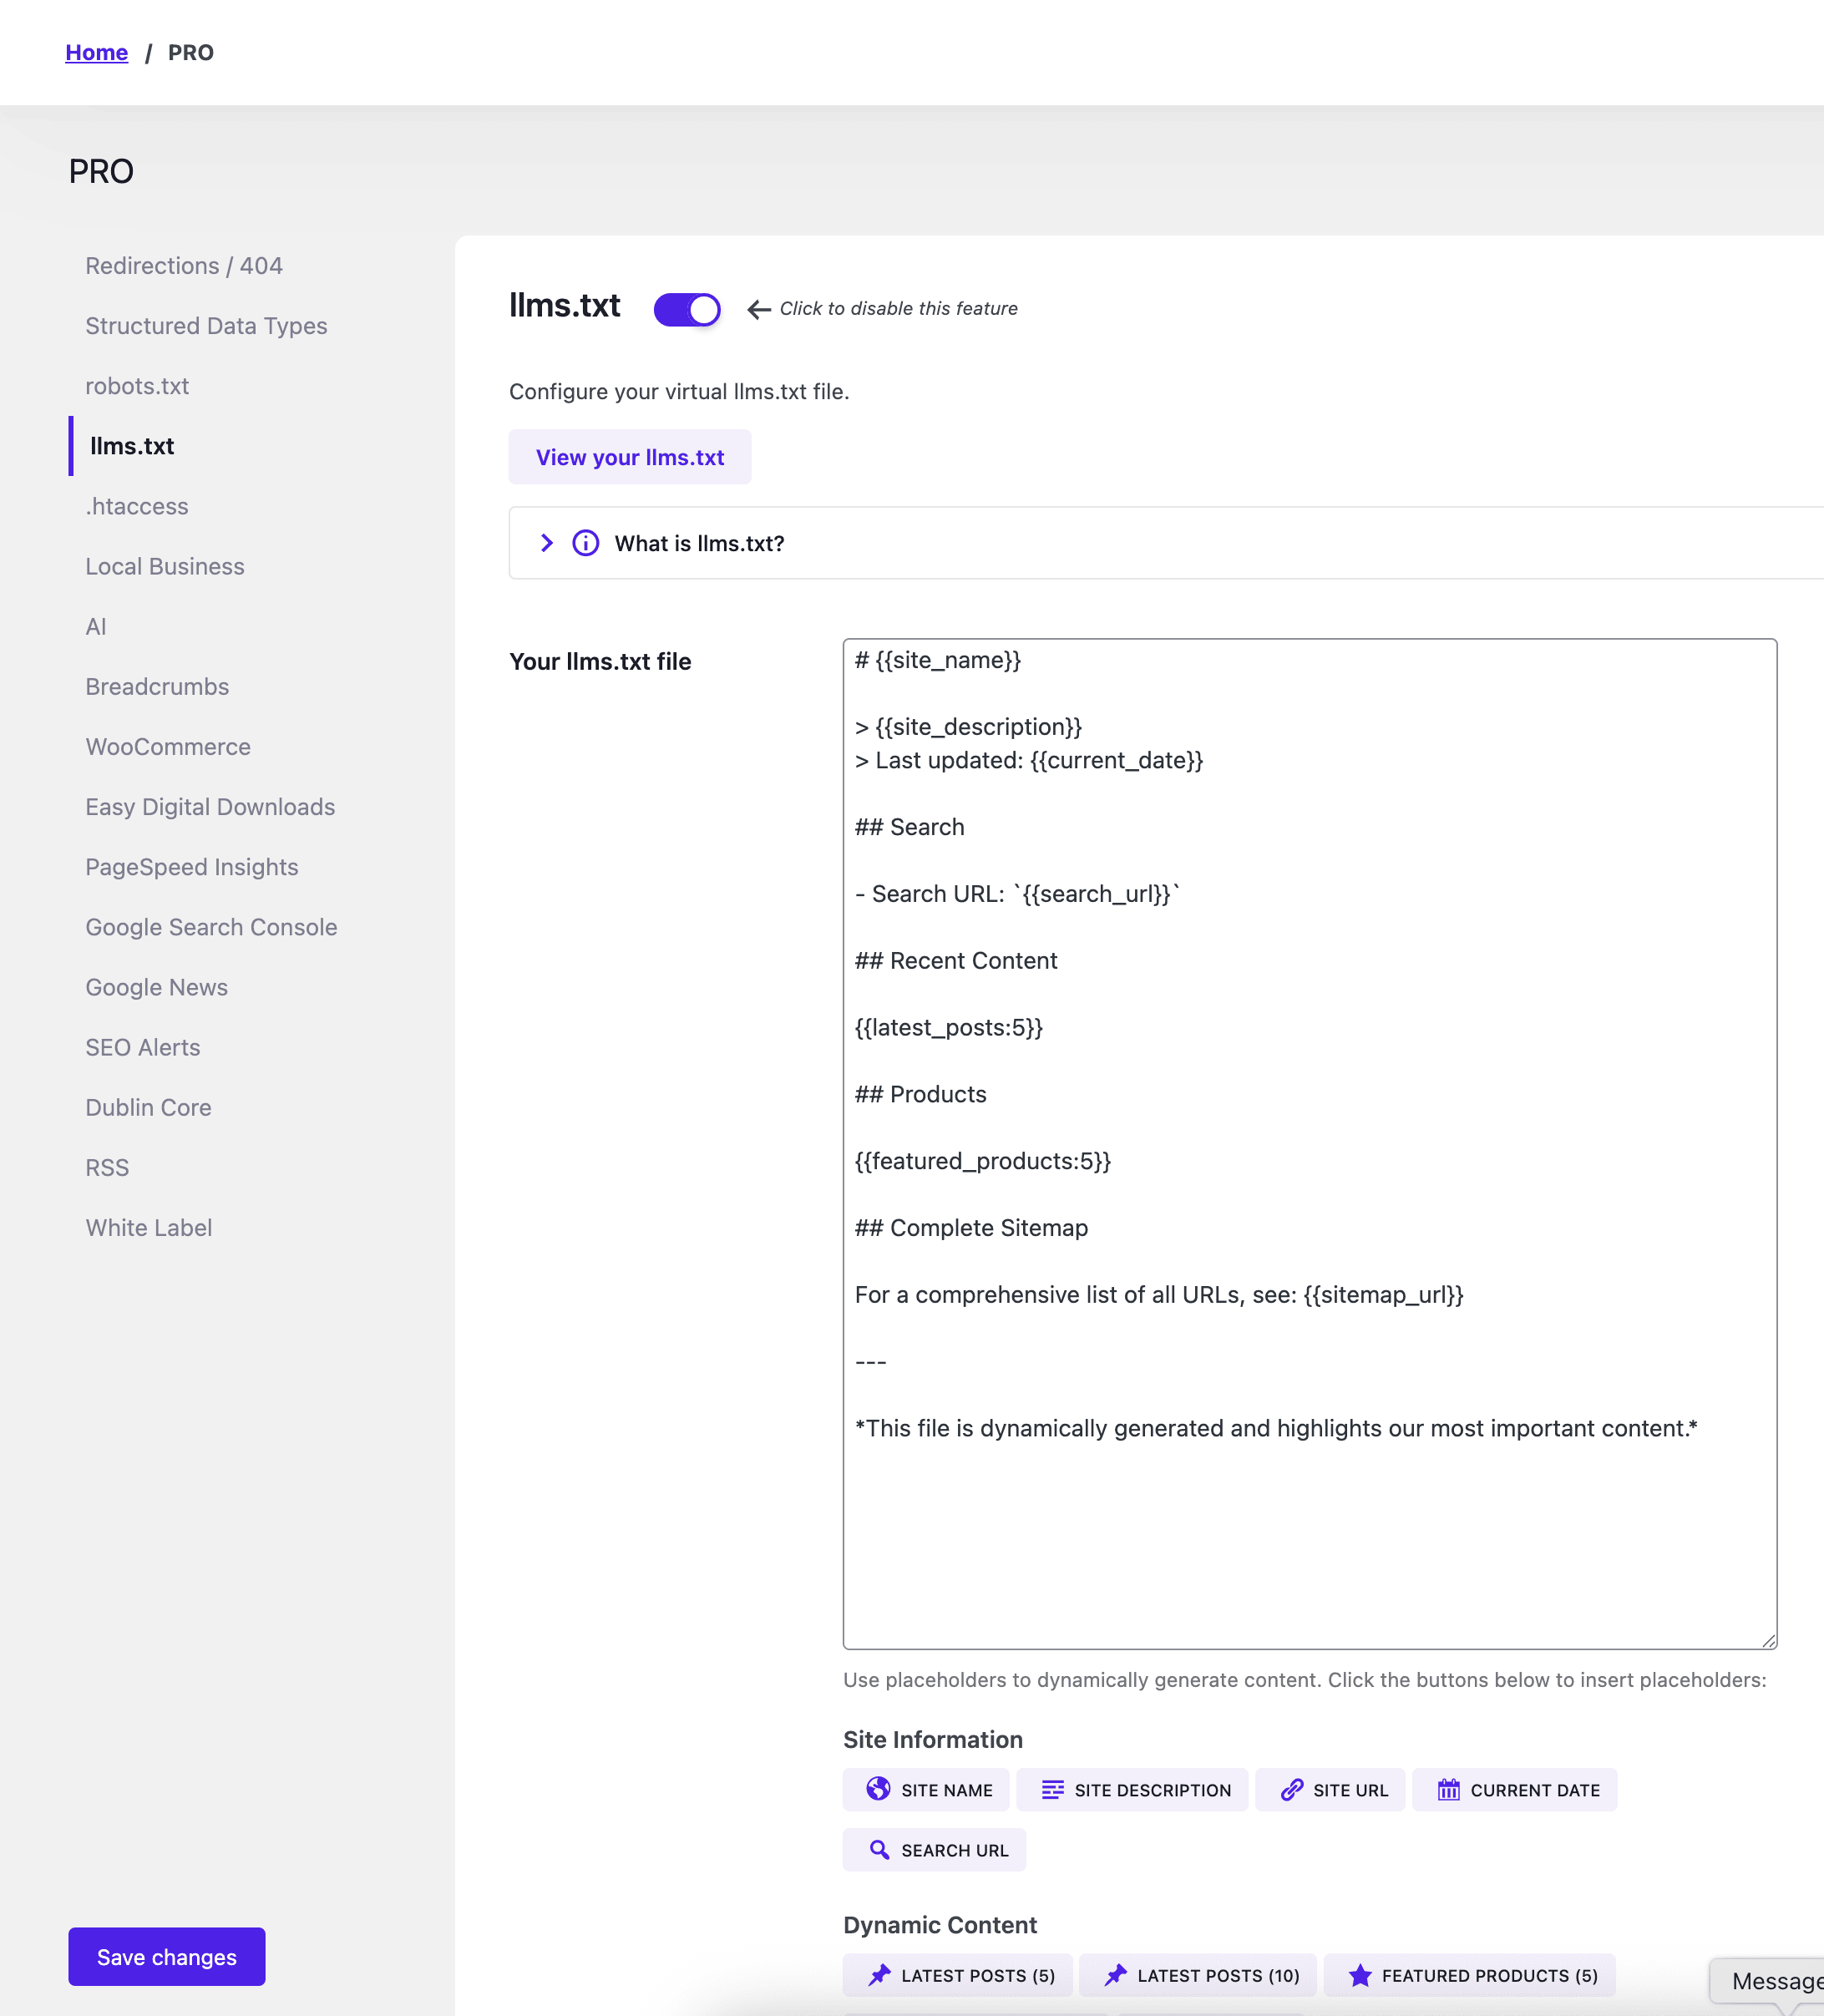The width and height of the screenshot is (1824, 2016).
Task: Switch to the WooCommerce settings tab
Action: [x=168, y=747]
